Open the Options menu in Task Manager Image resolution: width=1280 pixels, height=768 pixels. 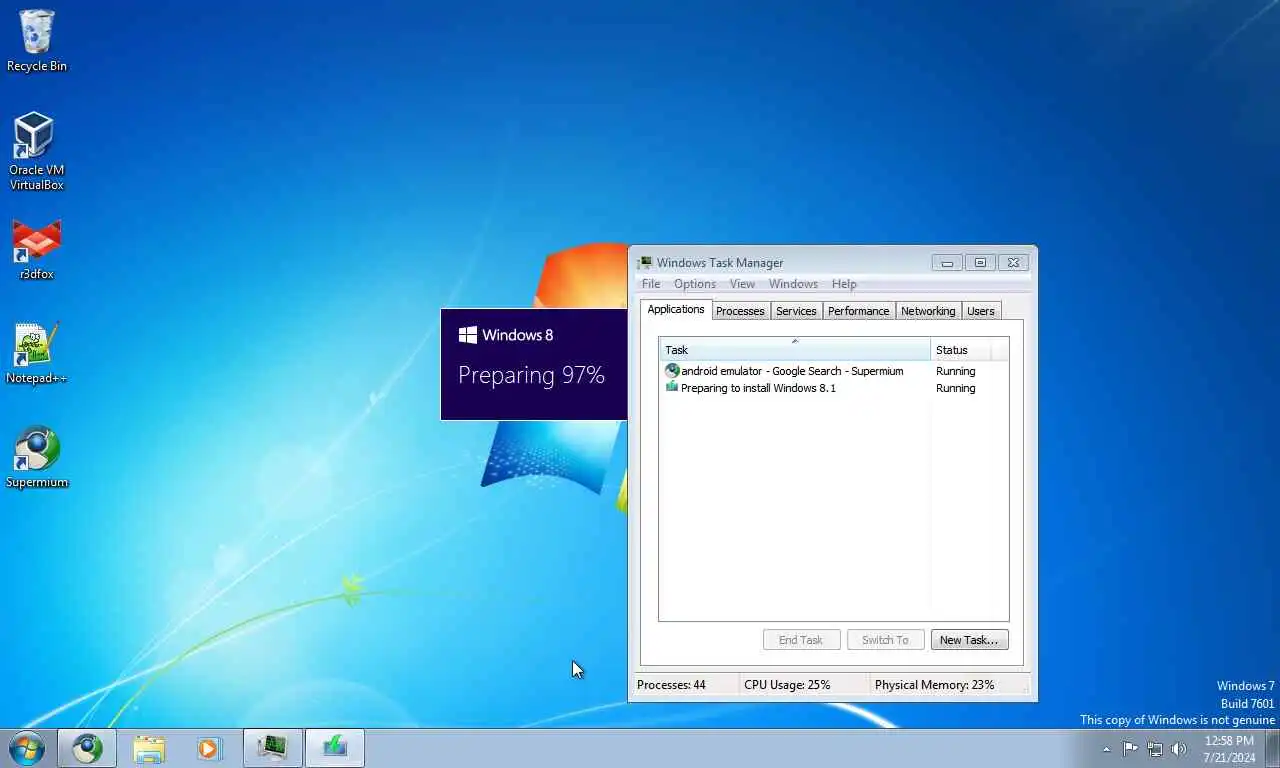tap(695, 284)
